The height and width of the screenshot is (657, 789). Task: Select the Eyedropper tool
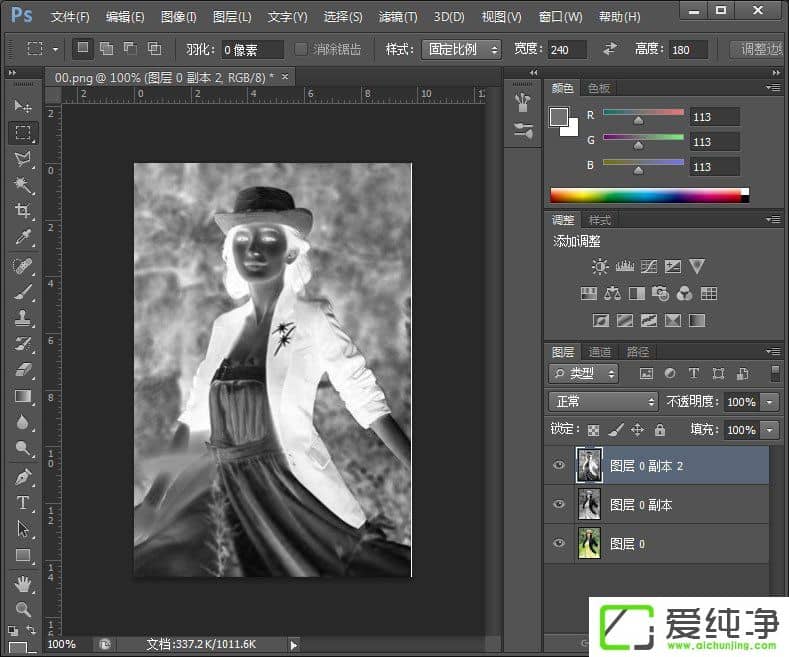pyautogui.click(x=23, y=237)
